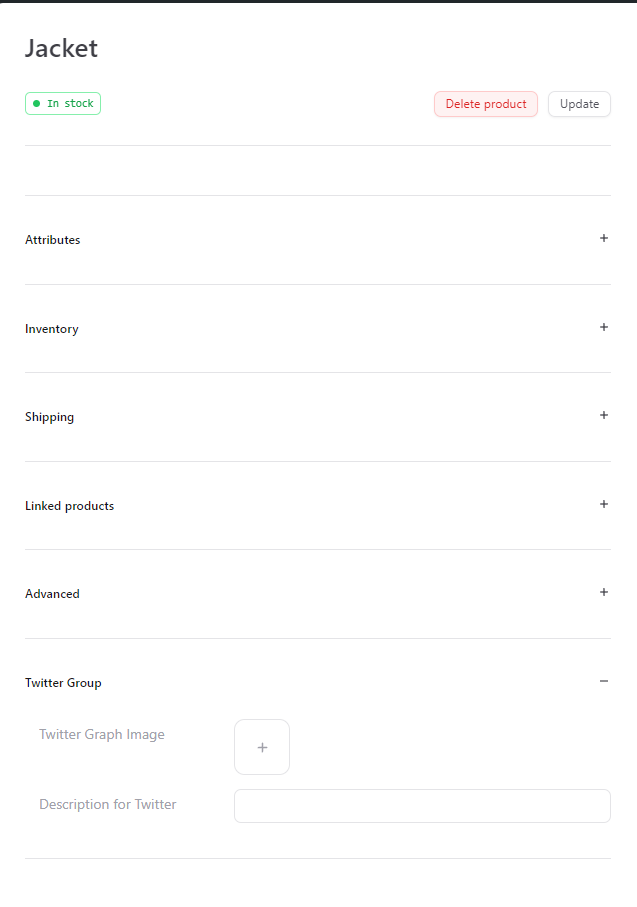Click the Update button
This screenshot has width=637, height=907.
click(579, 104)
